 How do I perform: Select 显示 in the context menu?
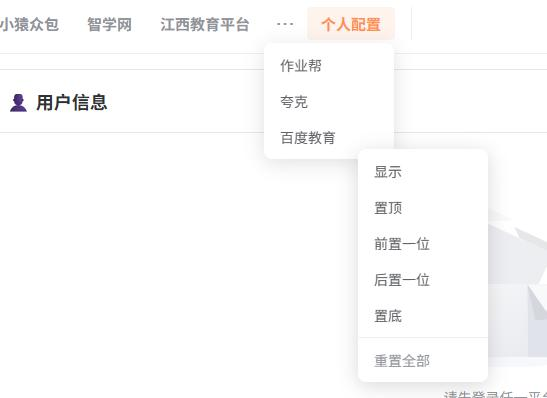coord(423,172)
